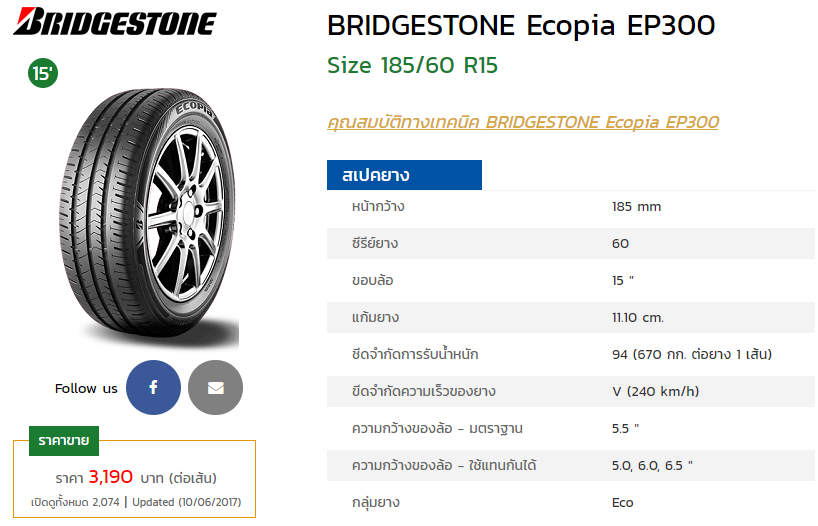Viewport: 818px width, 526px height.
Task: Click the green ราคาขาย label
Action: 64,441
